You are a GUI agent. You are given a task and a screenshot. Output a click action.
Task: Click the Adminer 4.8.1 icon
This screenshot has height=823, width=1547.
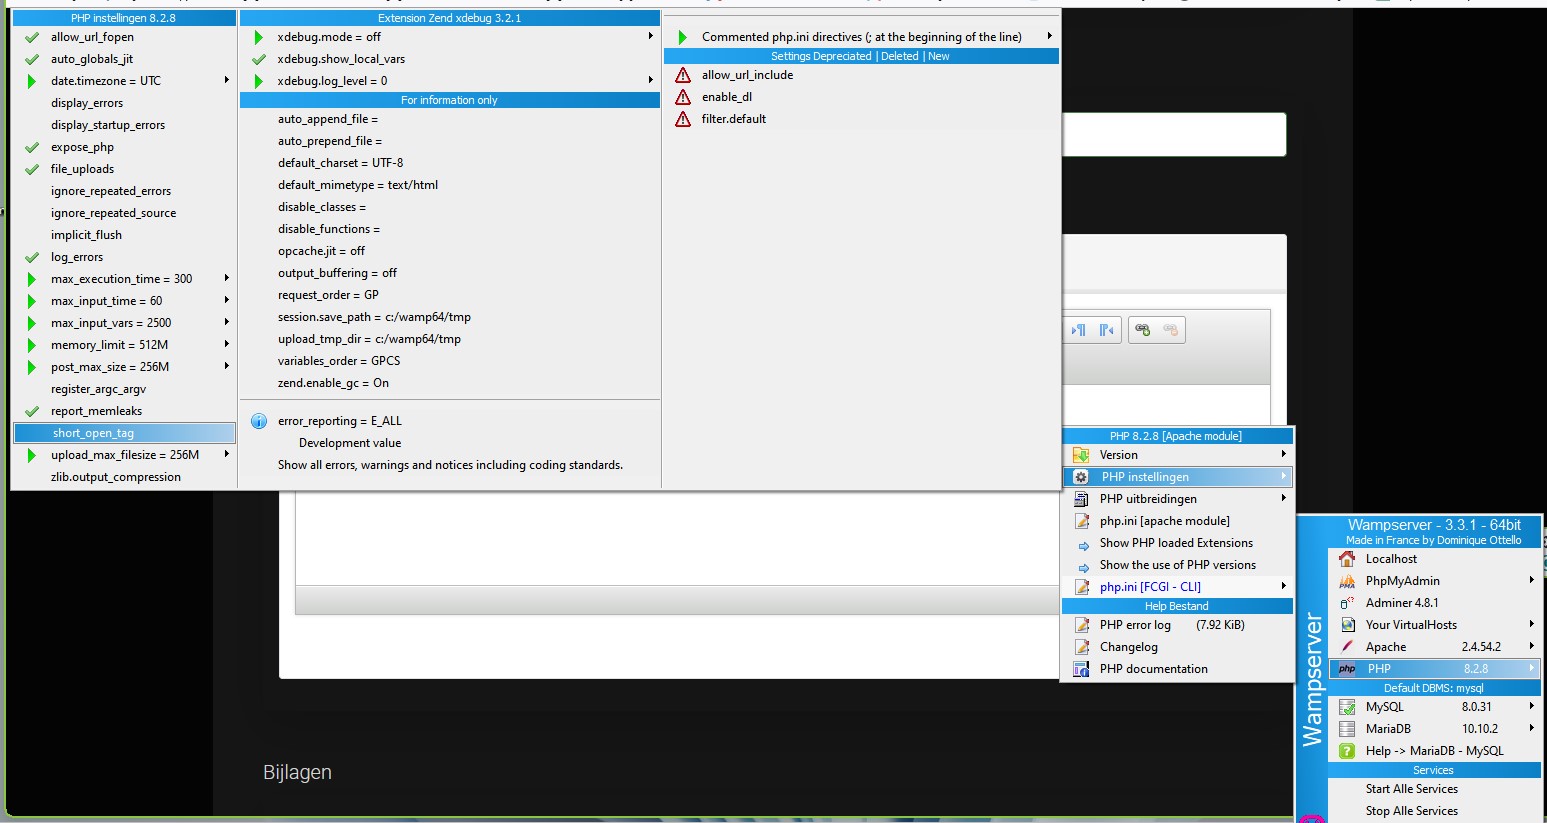1347,603
